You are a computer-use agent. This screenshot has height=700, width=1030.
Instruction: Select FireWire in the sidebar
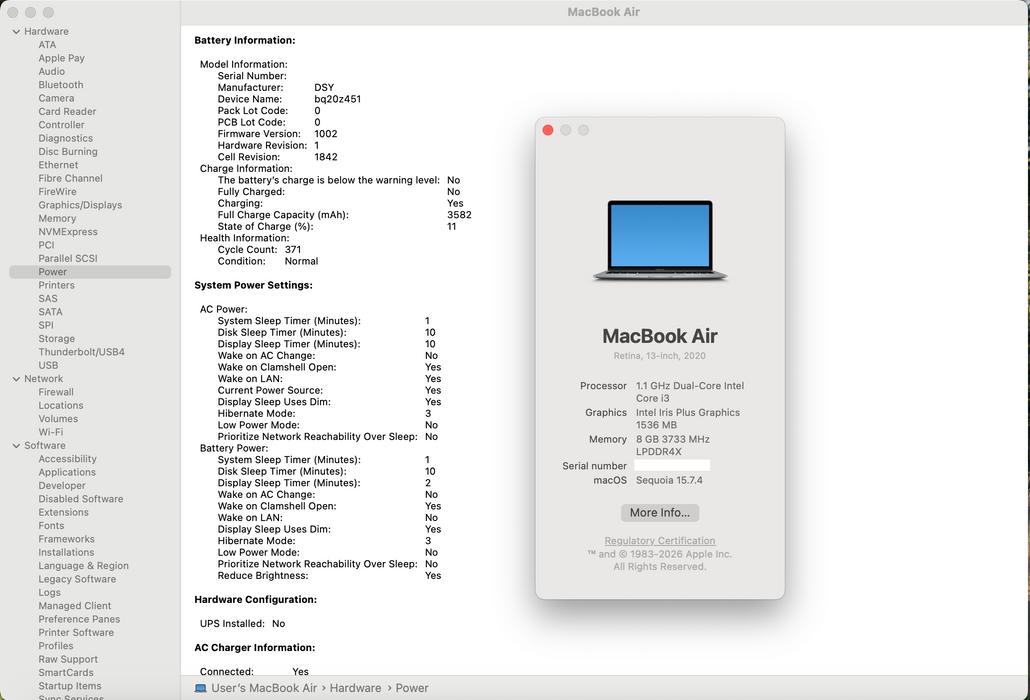57,192
